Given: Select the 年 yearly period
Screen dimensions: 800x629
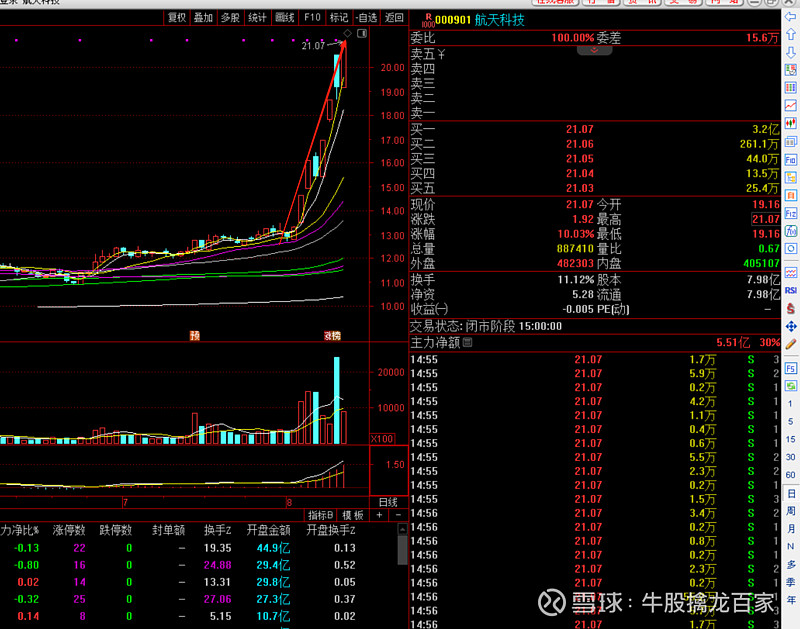Looking at the screenshot, I should click(790, 600).
